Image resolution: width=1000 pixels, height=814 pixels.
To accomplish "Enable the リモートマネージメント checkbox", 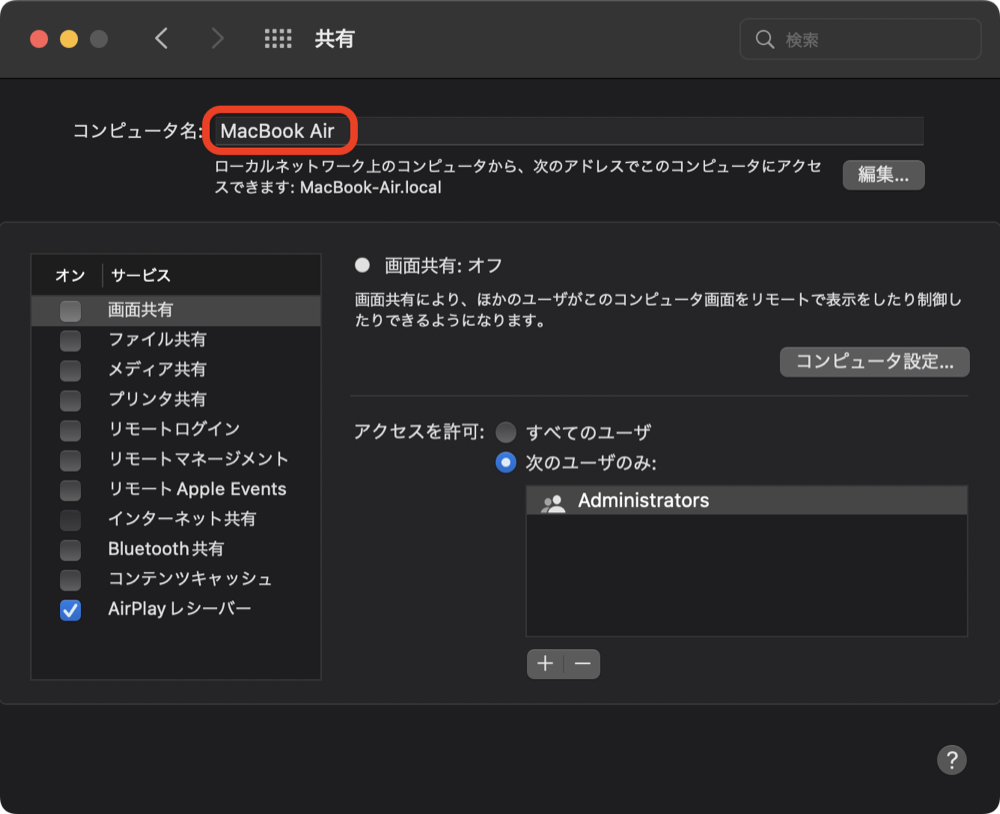I will point(70,460).
